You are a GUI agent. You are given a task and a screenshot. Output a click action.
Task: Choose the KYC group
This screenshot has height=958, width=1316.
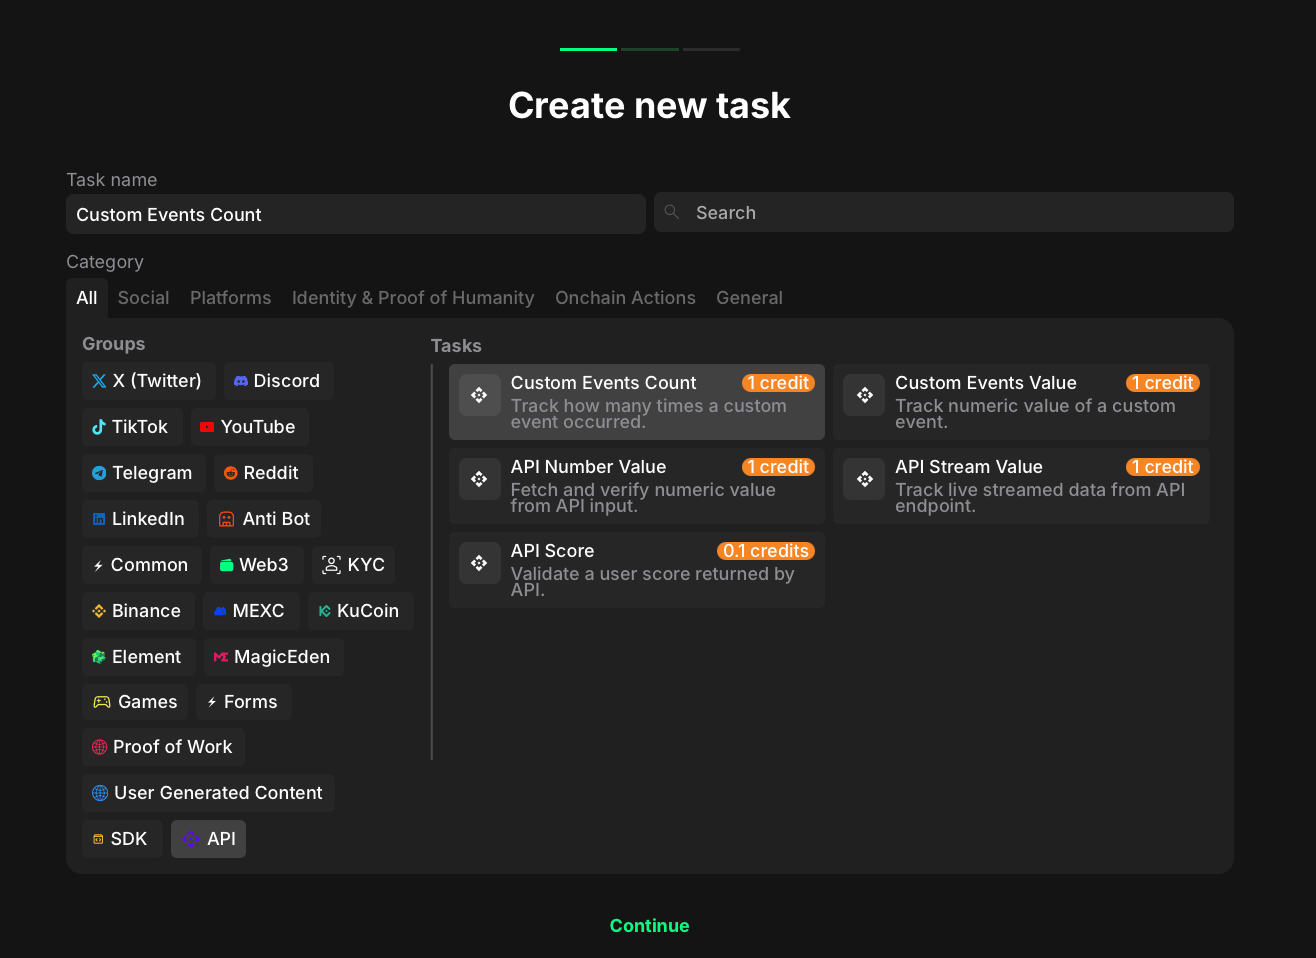point(354,565)
